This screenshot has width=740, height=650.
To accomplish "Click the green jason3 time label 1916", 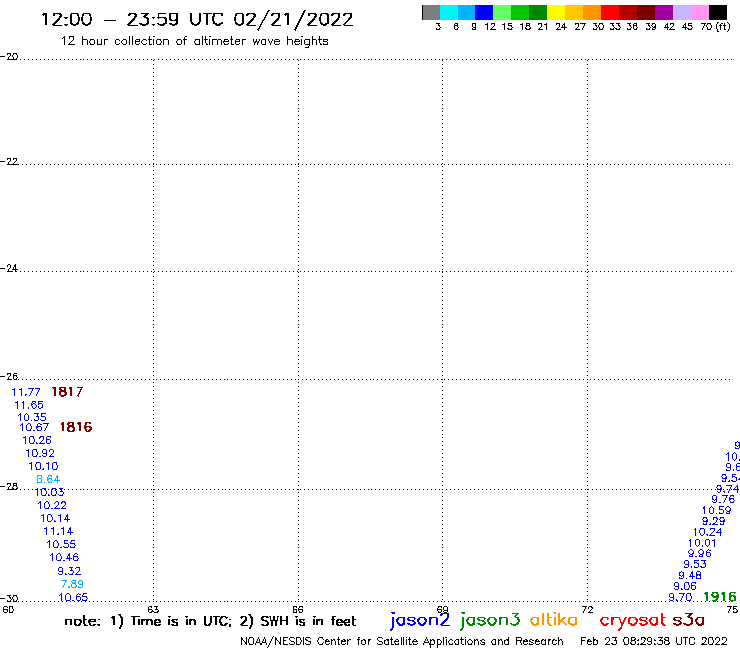I will [x=720, y=597].
